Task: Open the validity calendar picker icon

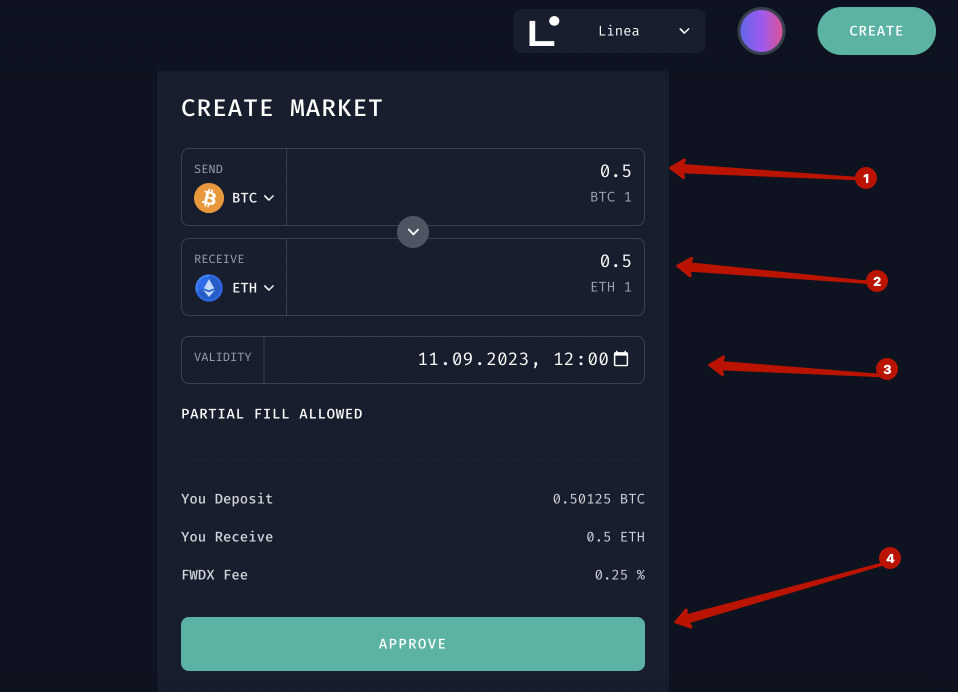Action: [621, 359]
